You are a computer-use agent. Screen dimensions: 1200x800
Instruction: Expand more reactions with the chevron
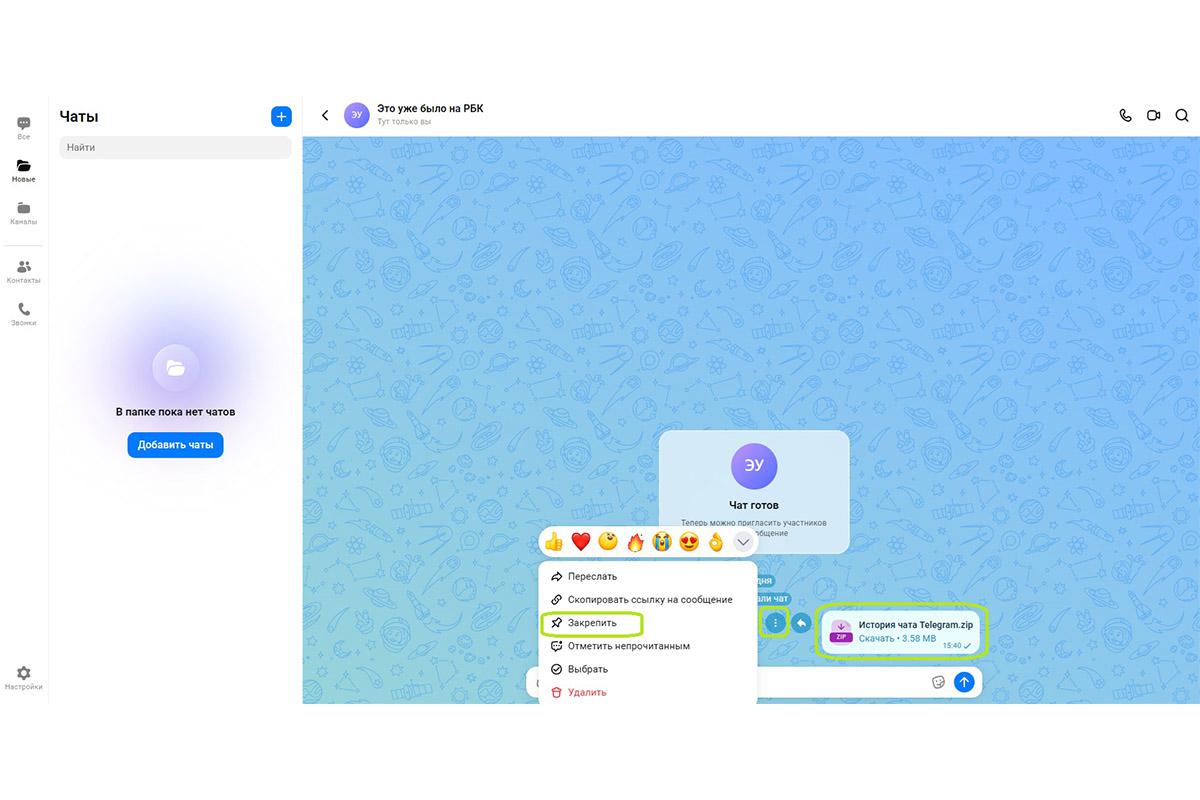743,542
